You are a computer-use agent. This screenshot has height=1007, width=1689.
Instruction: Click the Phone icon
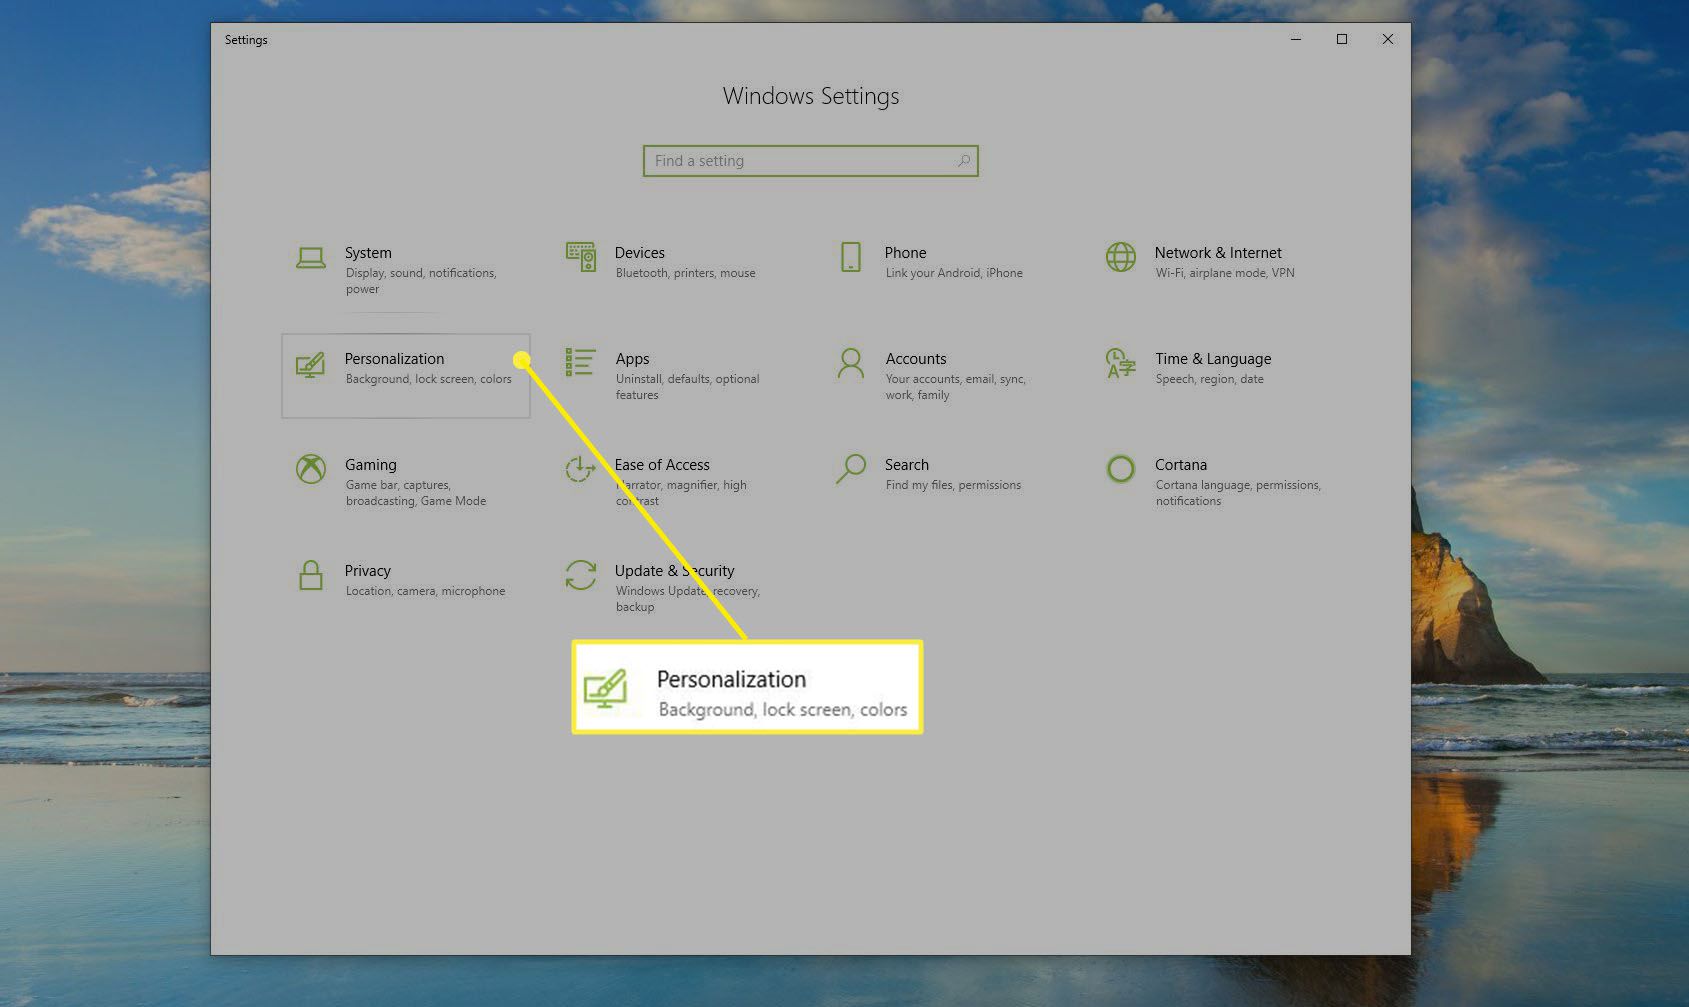coord(851,257)
